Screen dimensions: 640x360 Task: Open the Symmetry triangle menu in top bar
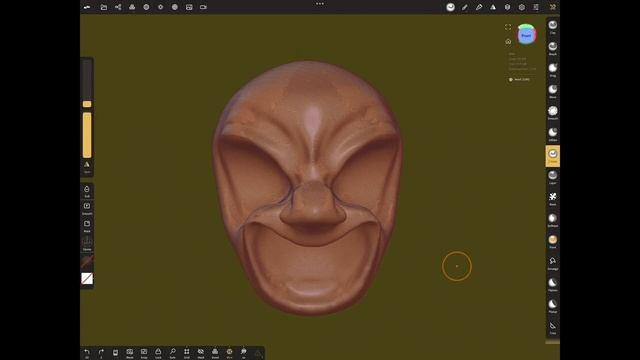point(493,7)
